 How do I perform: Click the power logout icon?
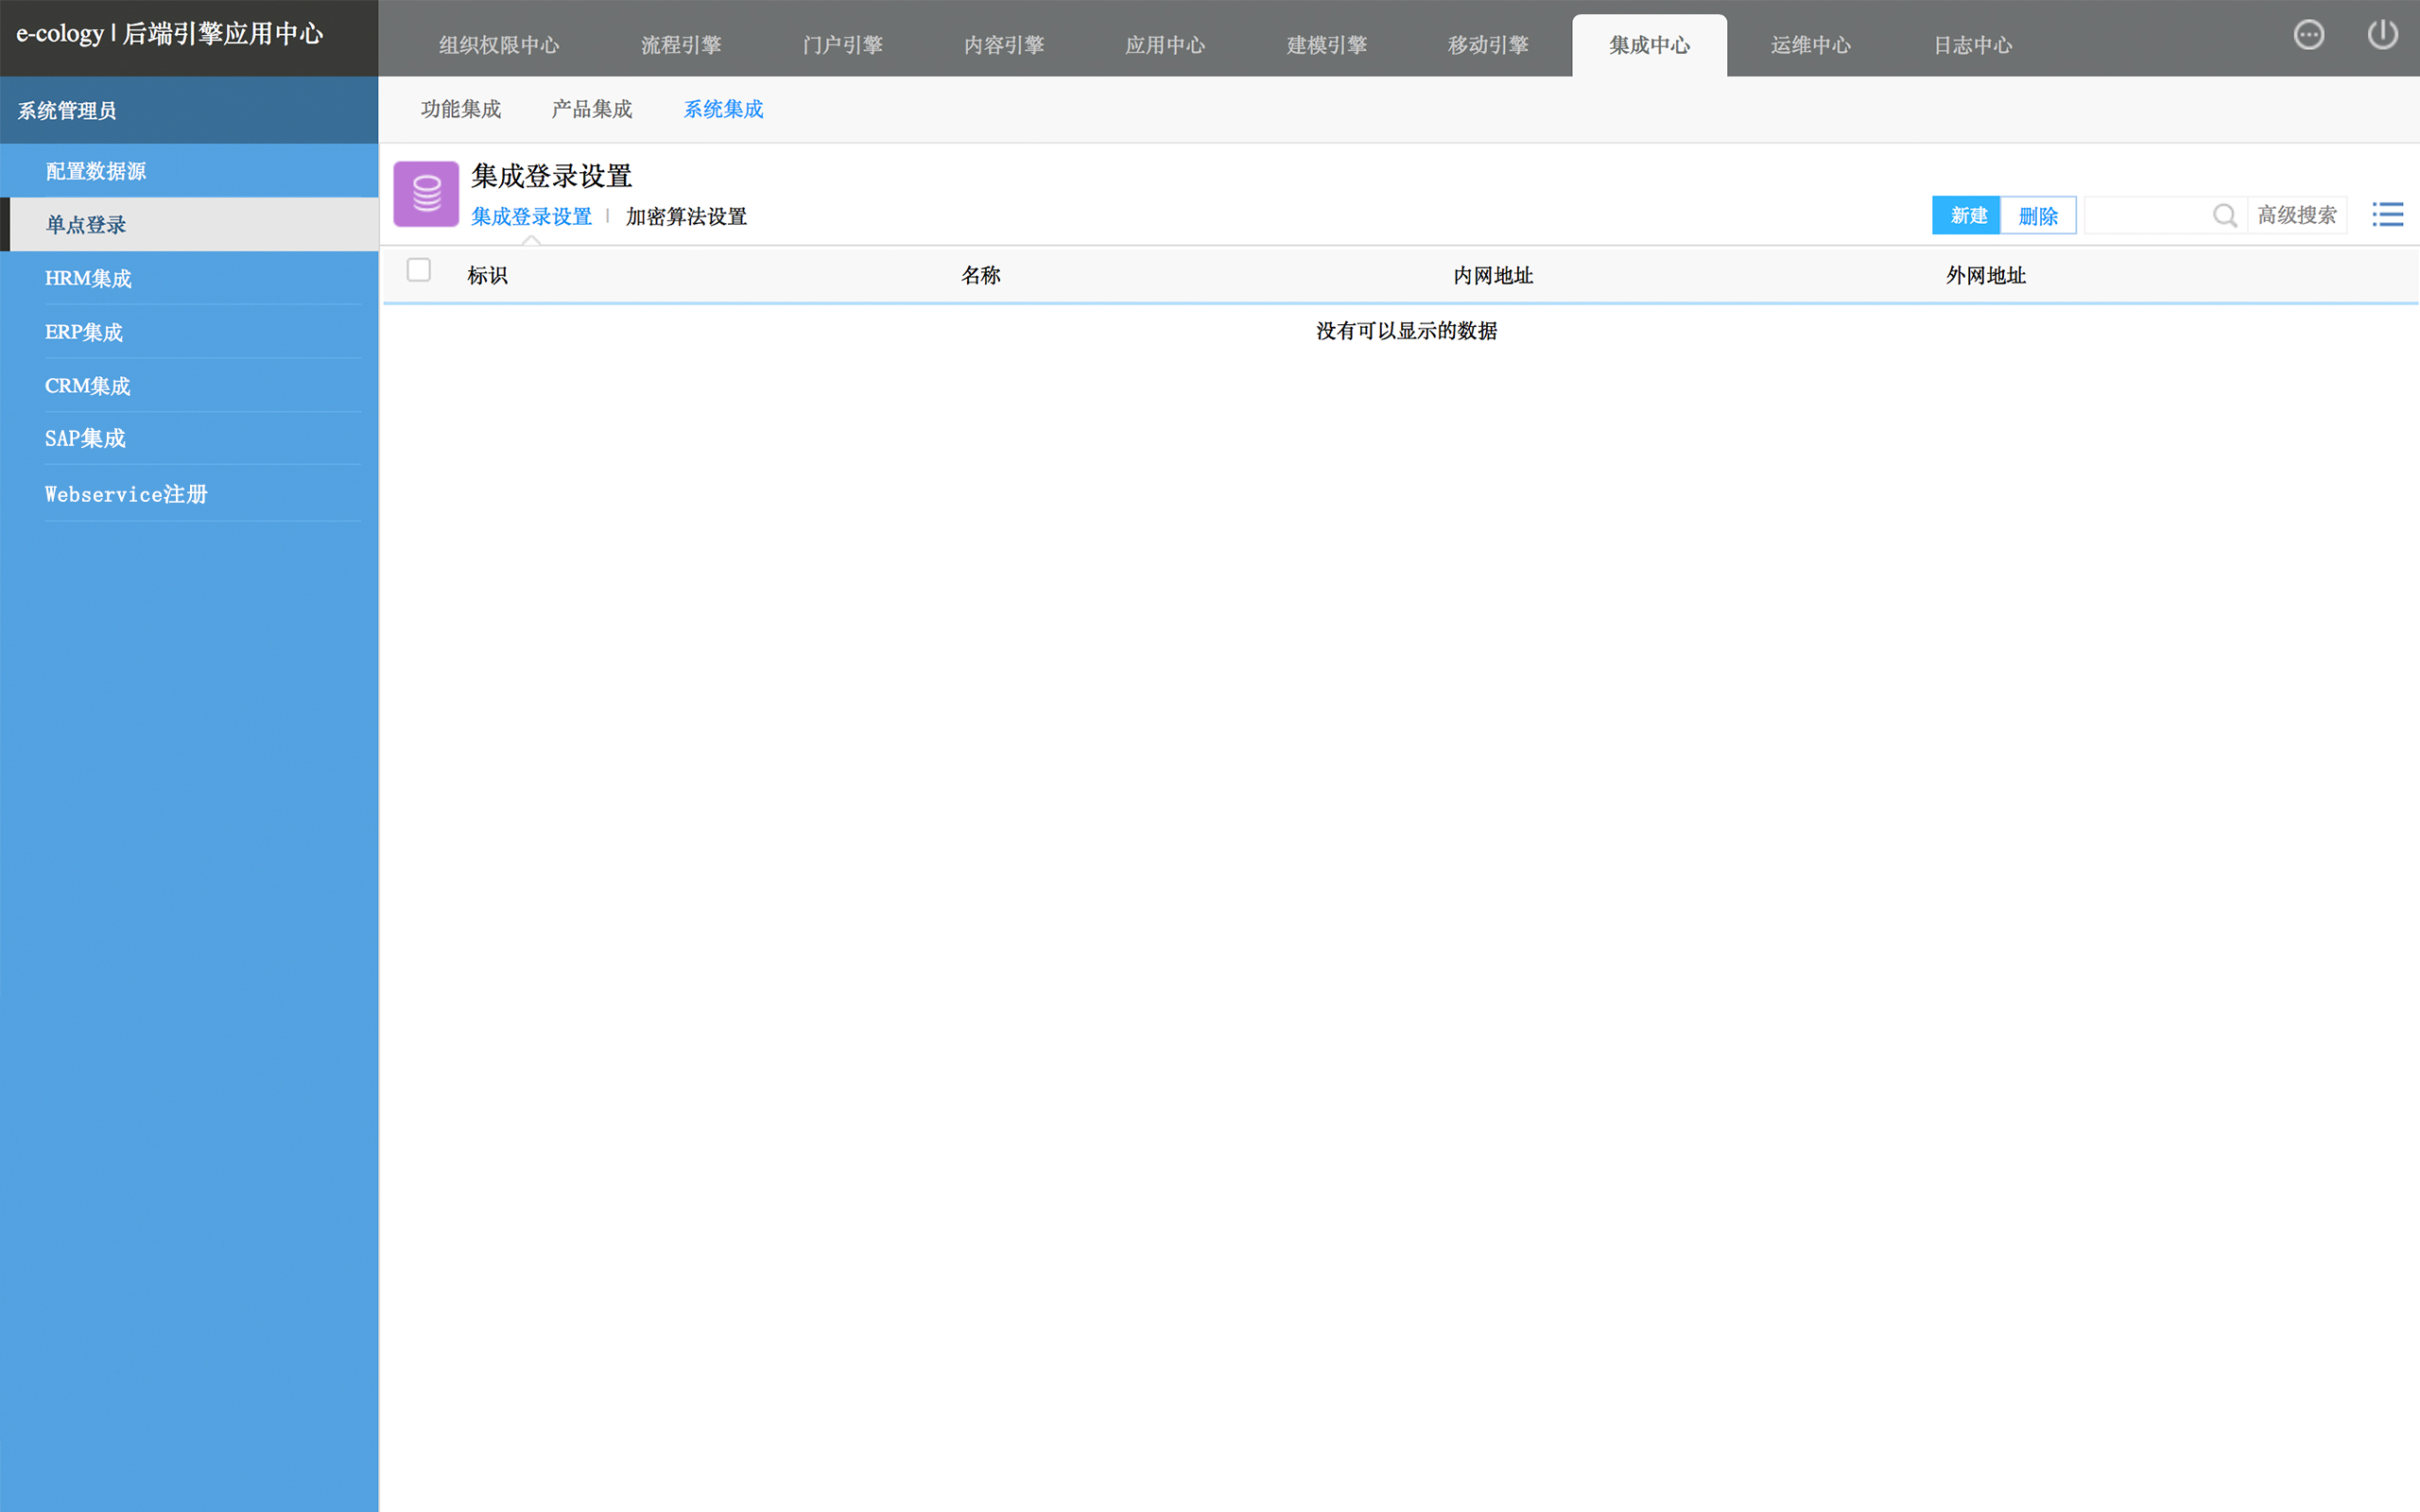pyautogui.click(x=2382, y=35)
